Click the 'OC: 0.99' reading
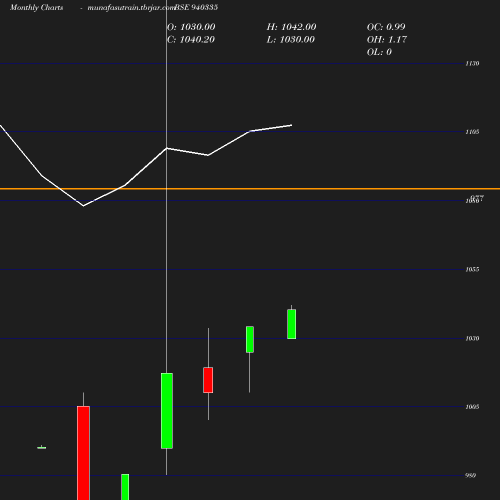The width and height of the screenshot is (500, 500). coord(386,27)
